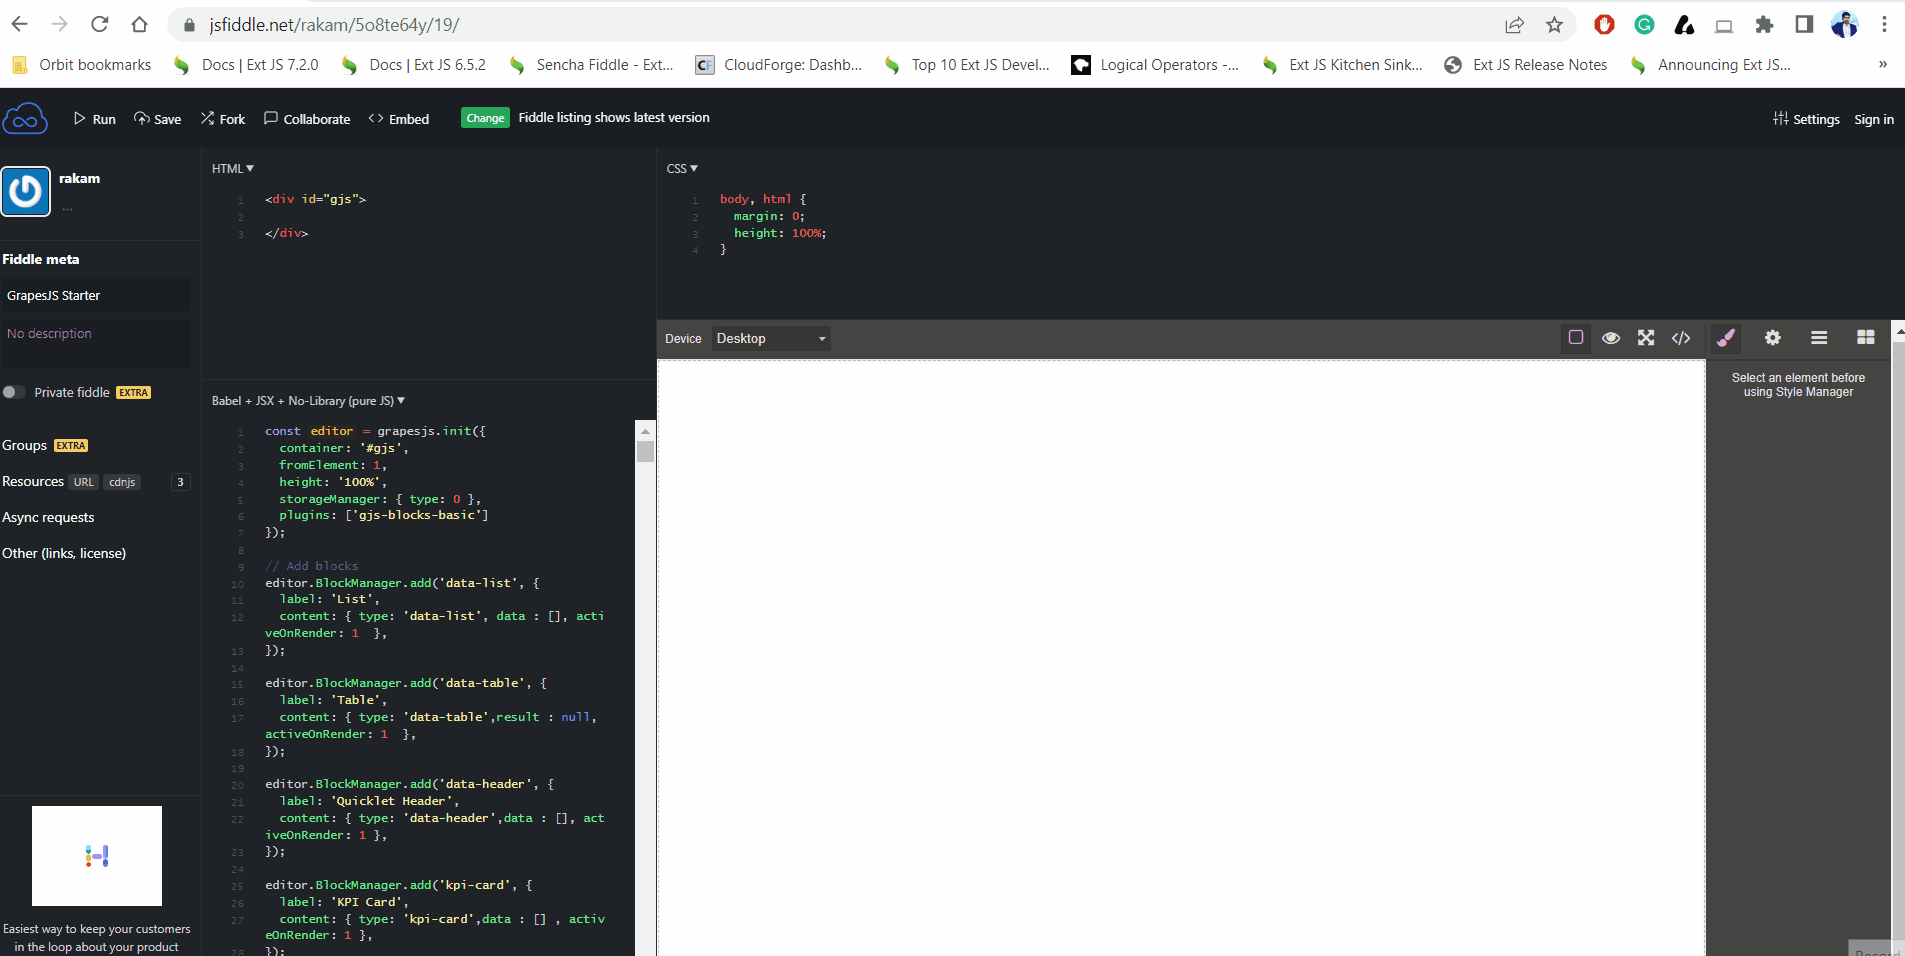
Task: Reload the browser page
Action: coord(99,25)
